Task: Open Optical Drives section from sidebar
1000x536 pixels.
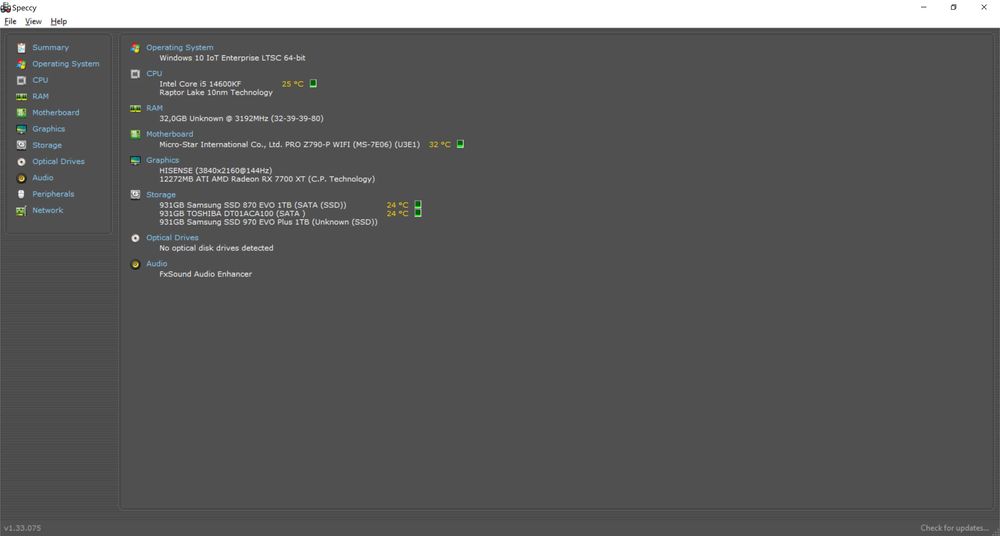Action: (x=58, y=161)
